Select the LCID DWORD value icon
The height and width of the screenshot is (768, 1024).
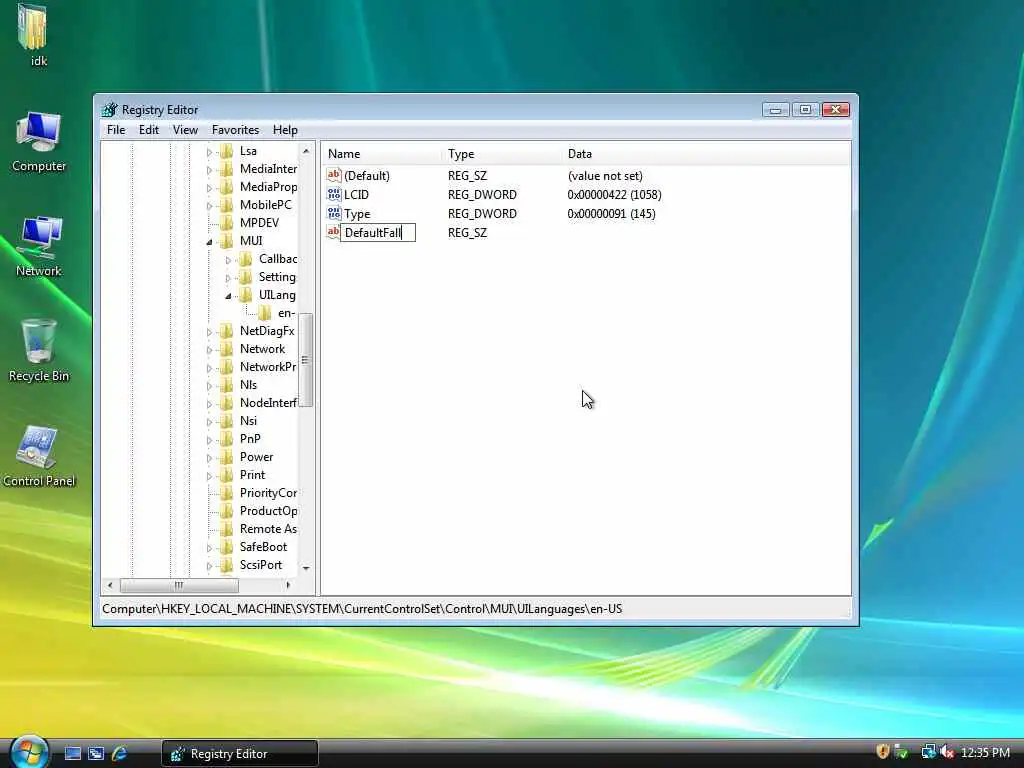coord(334,194)
